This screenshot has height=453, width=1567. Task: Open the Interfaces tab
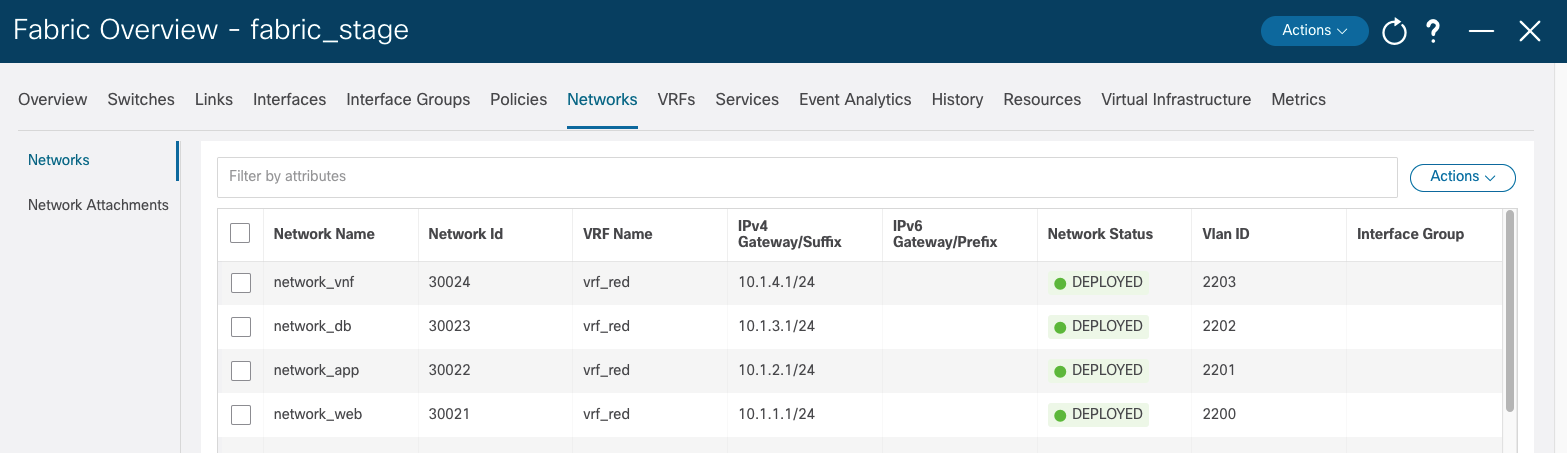pos(289,99)
